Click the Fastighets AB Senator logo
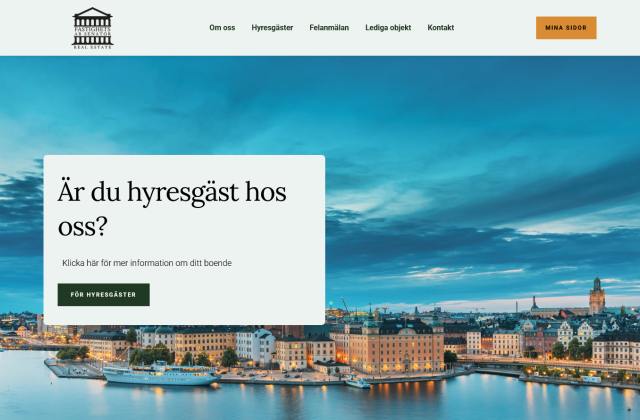640x420 pixels. pos(92,28)
